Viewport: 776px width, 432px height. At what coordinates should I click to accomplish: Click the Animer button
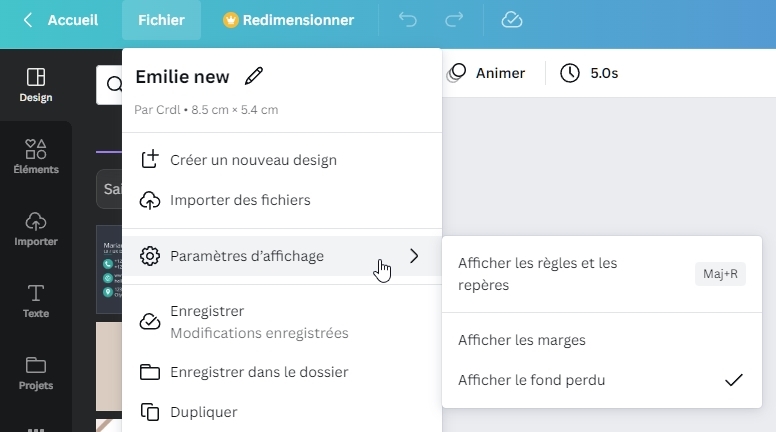click(x=485, y=73)
